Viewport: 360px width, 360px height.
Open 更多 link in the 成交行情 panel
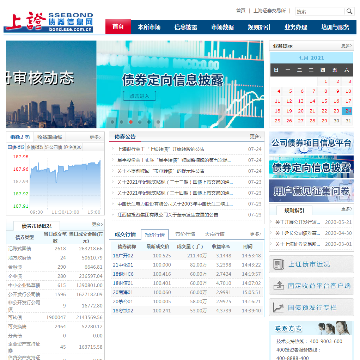(x=255, y=234)
